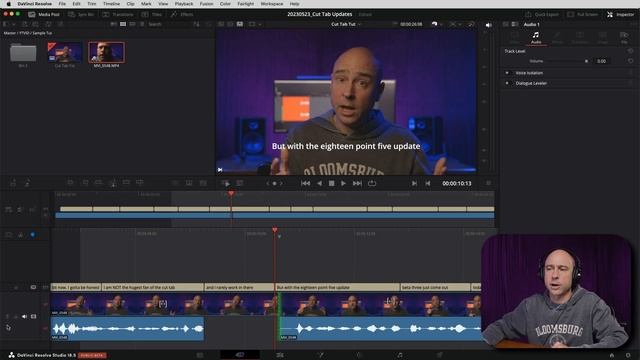The height and width of the screenshot is (360, 640).
Task: Jump to last frame of timeline
Action: 357,184
